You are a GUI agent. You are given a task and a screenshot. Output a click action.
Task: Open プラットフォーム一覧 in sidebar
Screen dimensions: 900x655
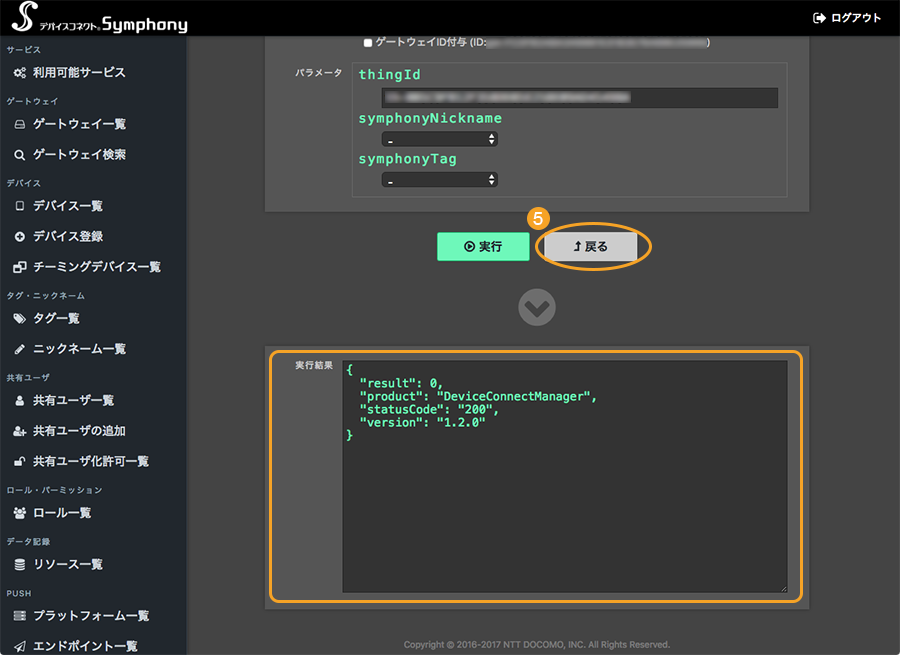91,616
